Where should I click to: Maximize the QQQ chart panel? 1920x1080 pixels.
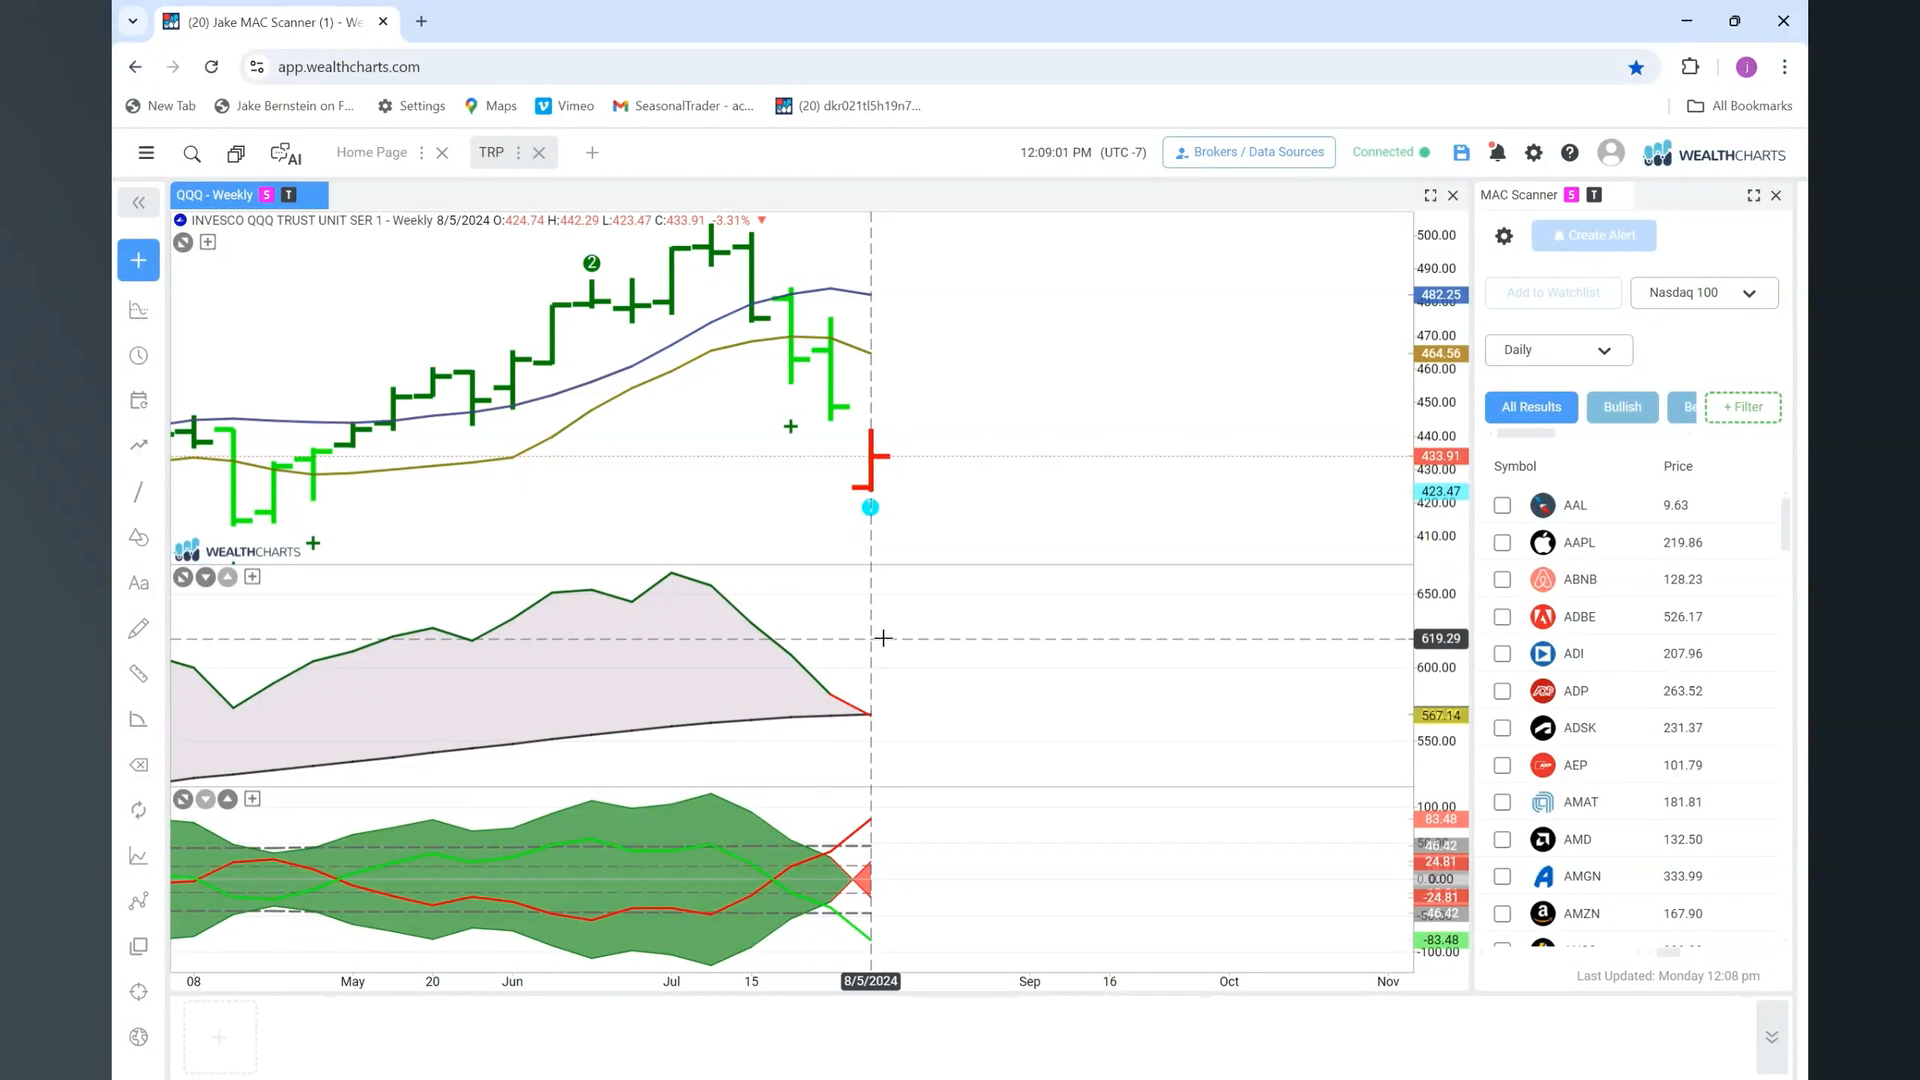tap(1430, 196)
